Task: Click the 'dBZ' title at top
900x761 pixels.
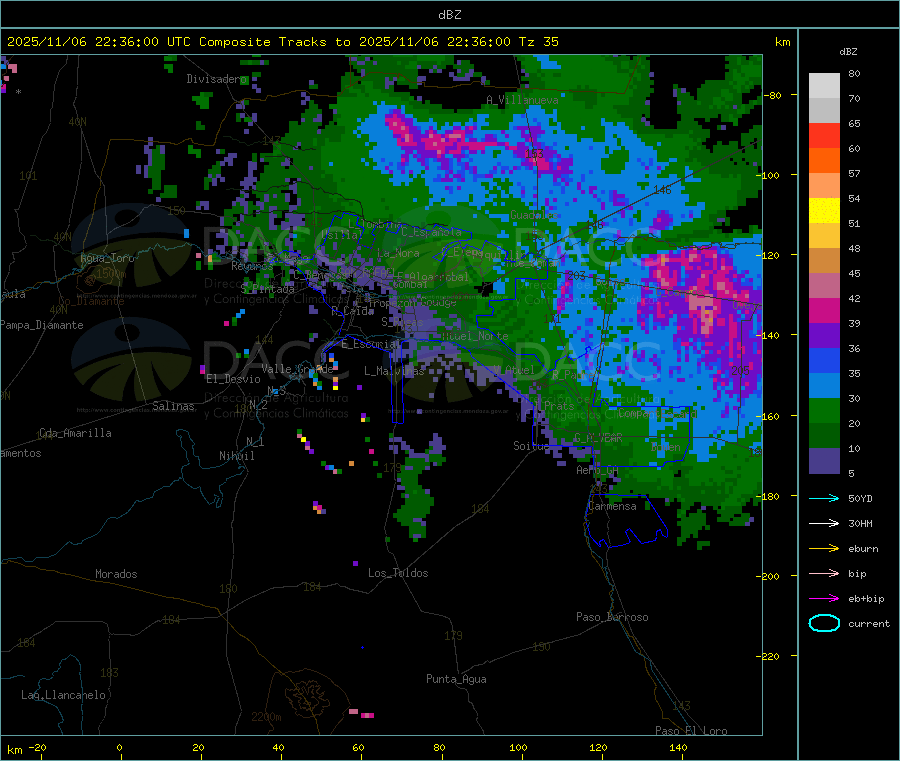Action: pos(449,15)
